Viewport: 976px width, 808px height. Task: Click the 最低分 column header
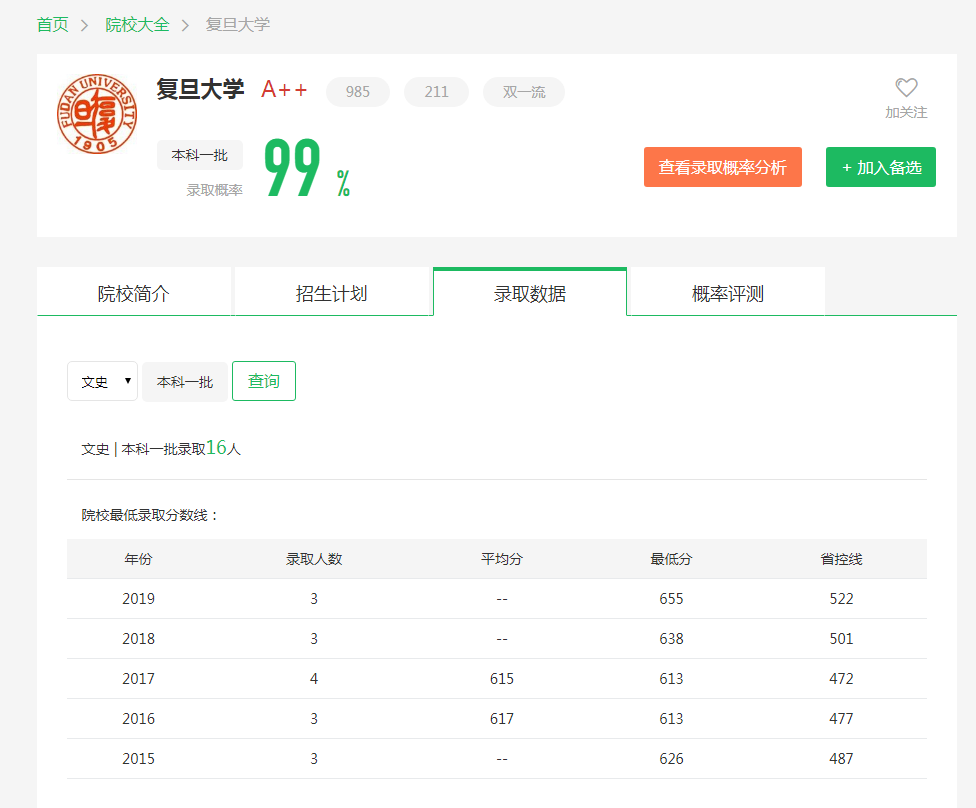coord(671,559)
